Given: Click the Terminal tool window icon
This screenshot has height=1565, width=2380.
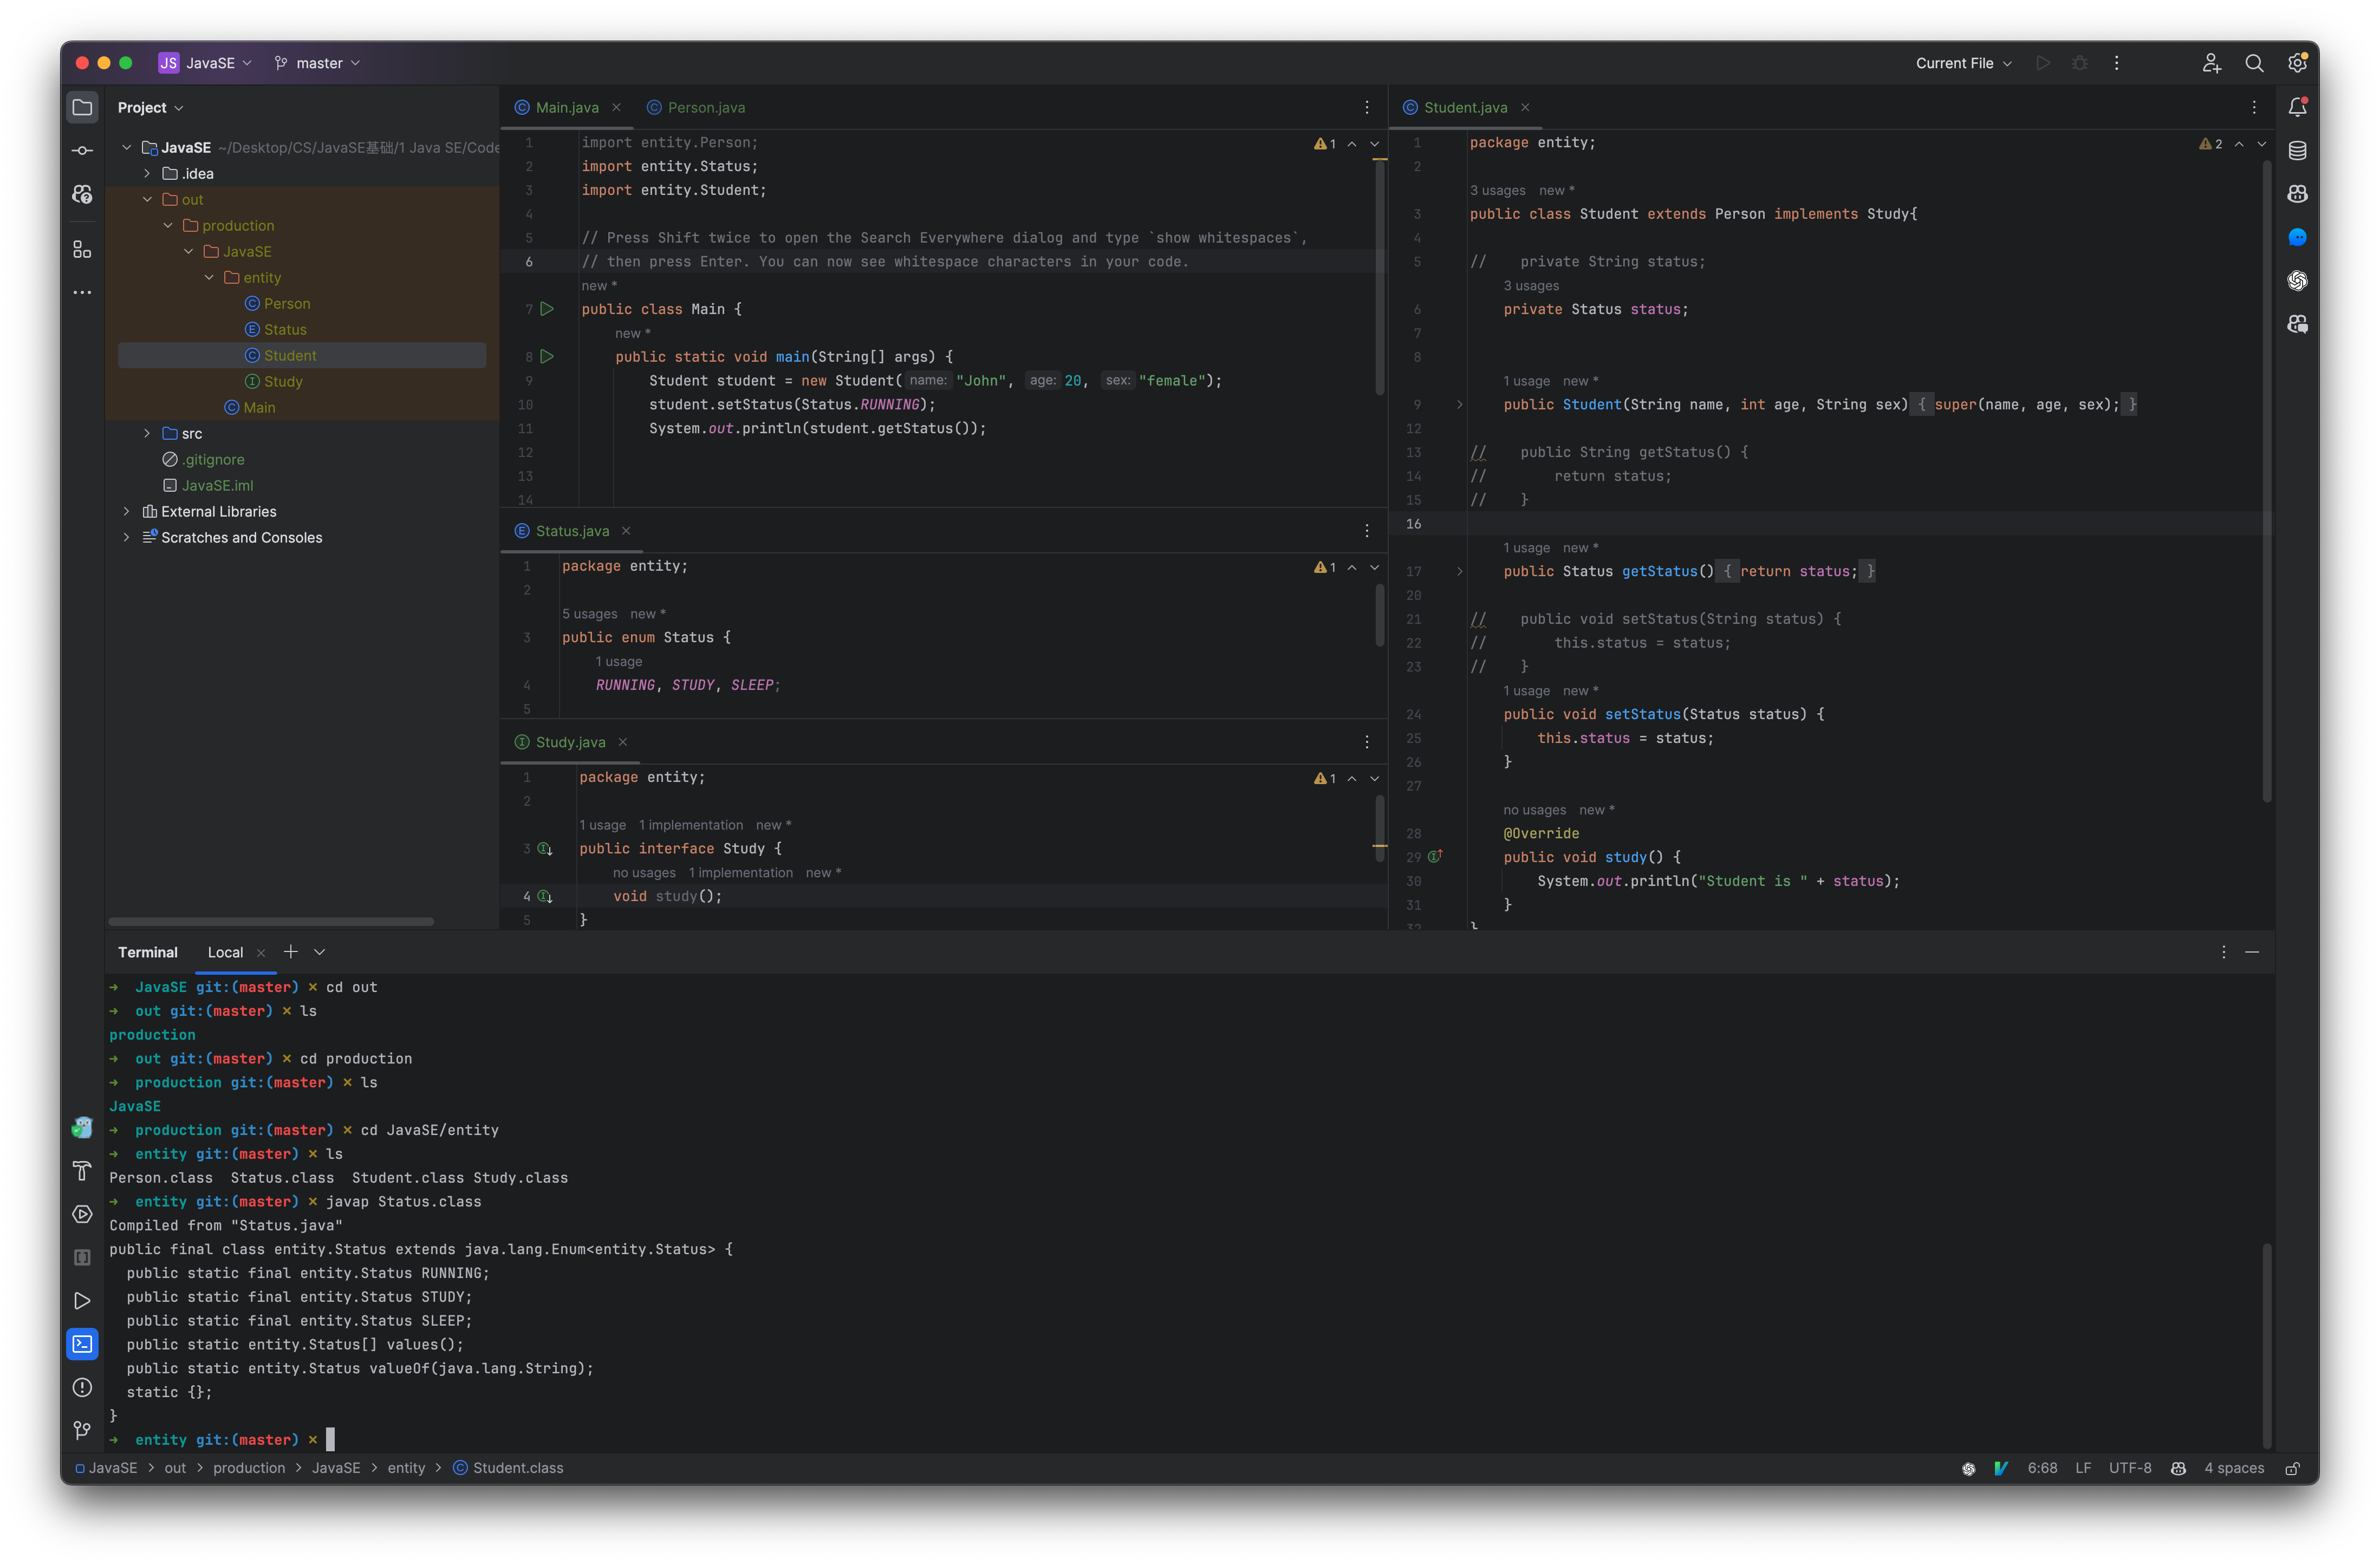Looking at the screenshot, I should click(x=82, y=1343).
